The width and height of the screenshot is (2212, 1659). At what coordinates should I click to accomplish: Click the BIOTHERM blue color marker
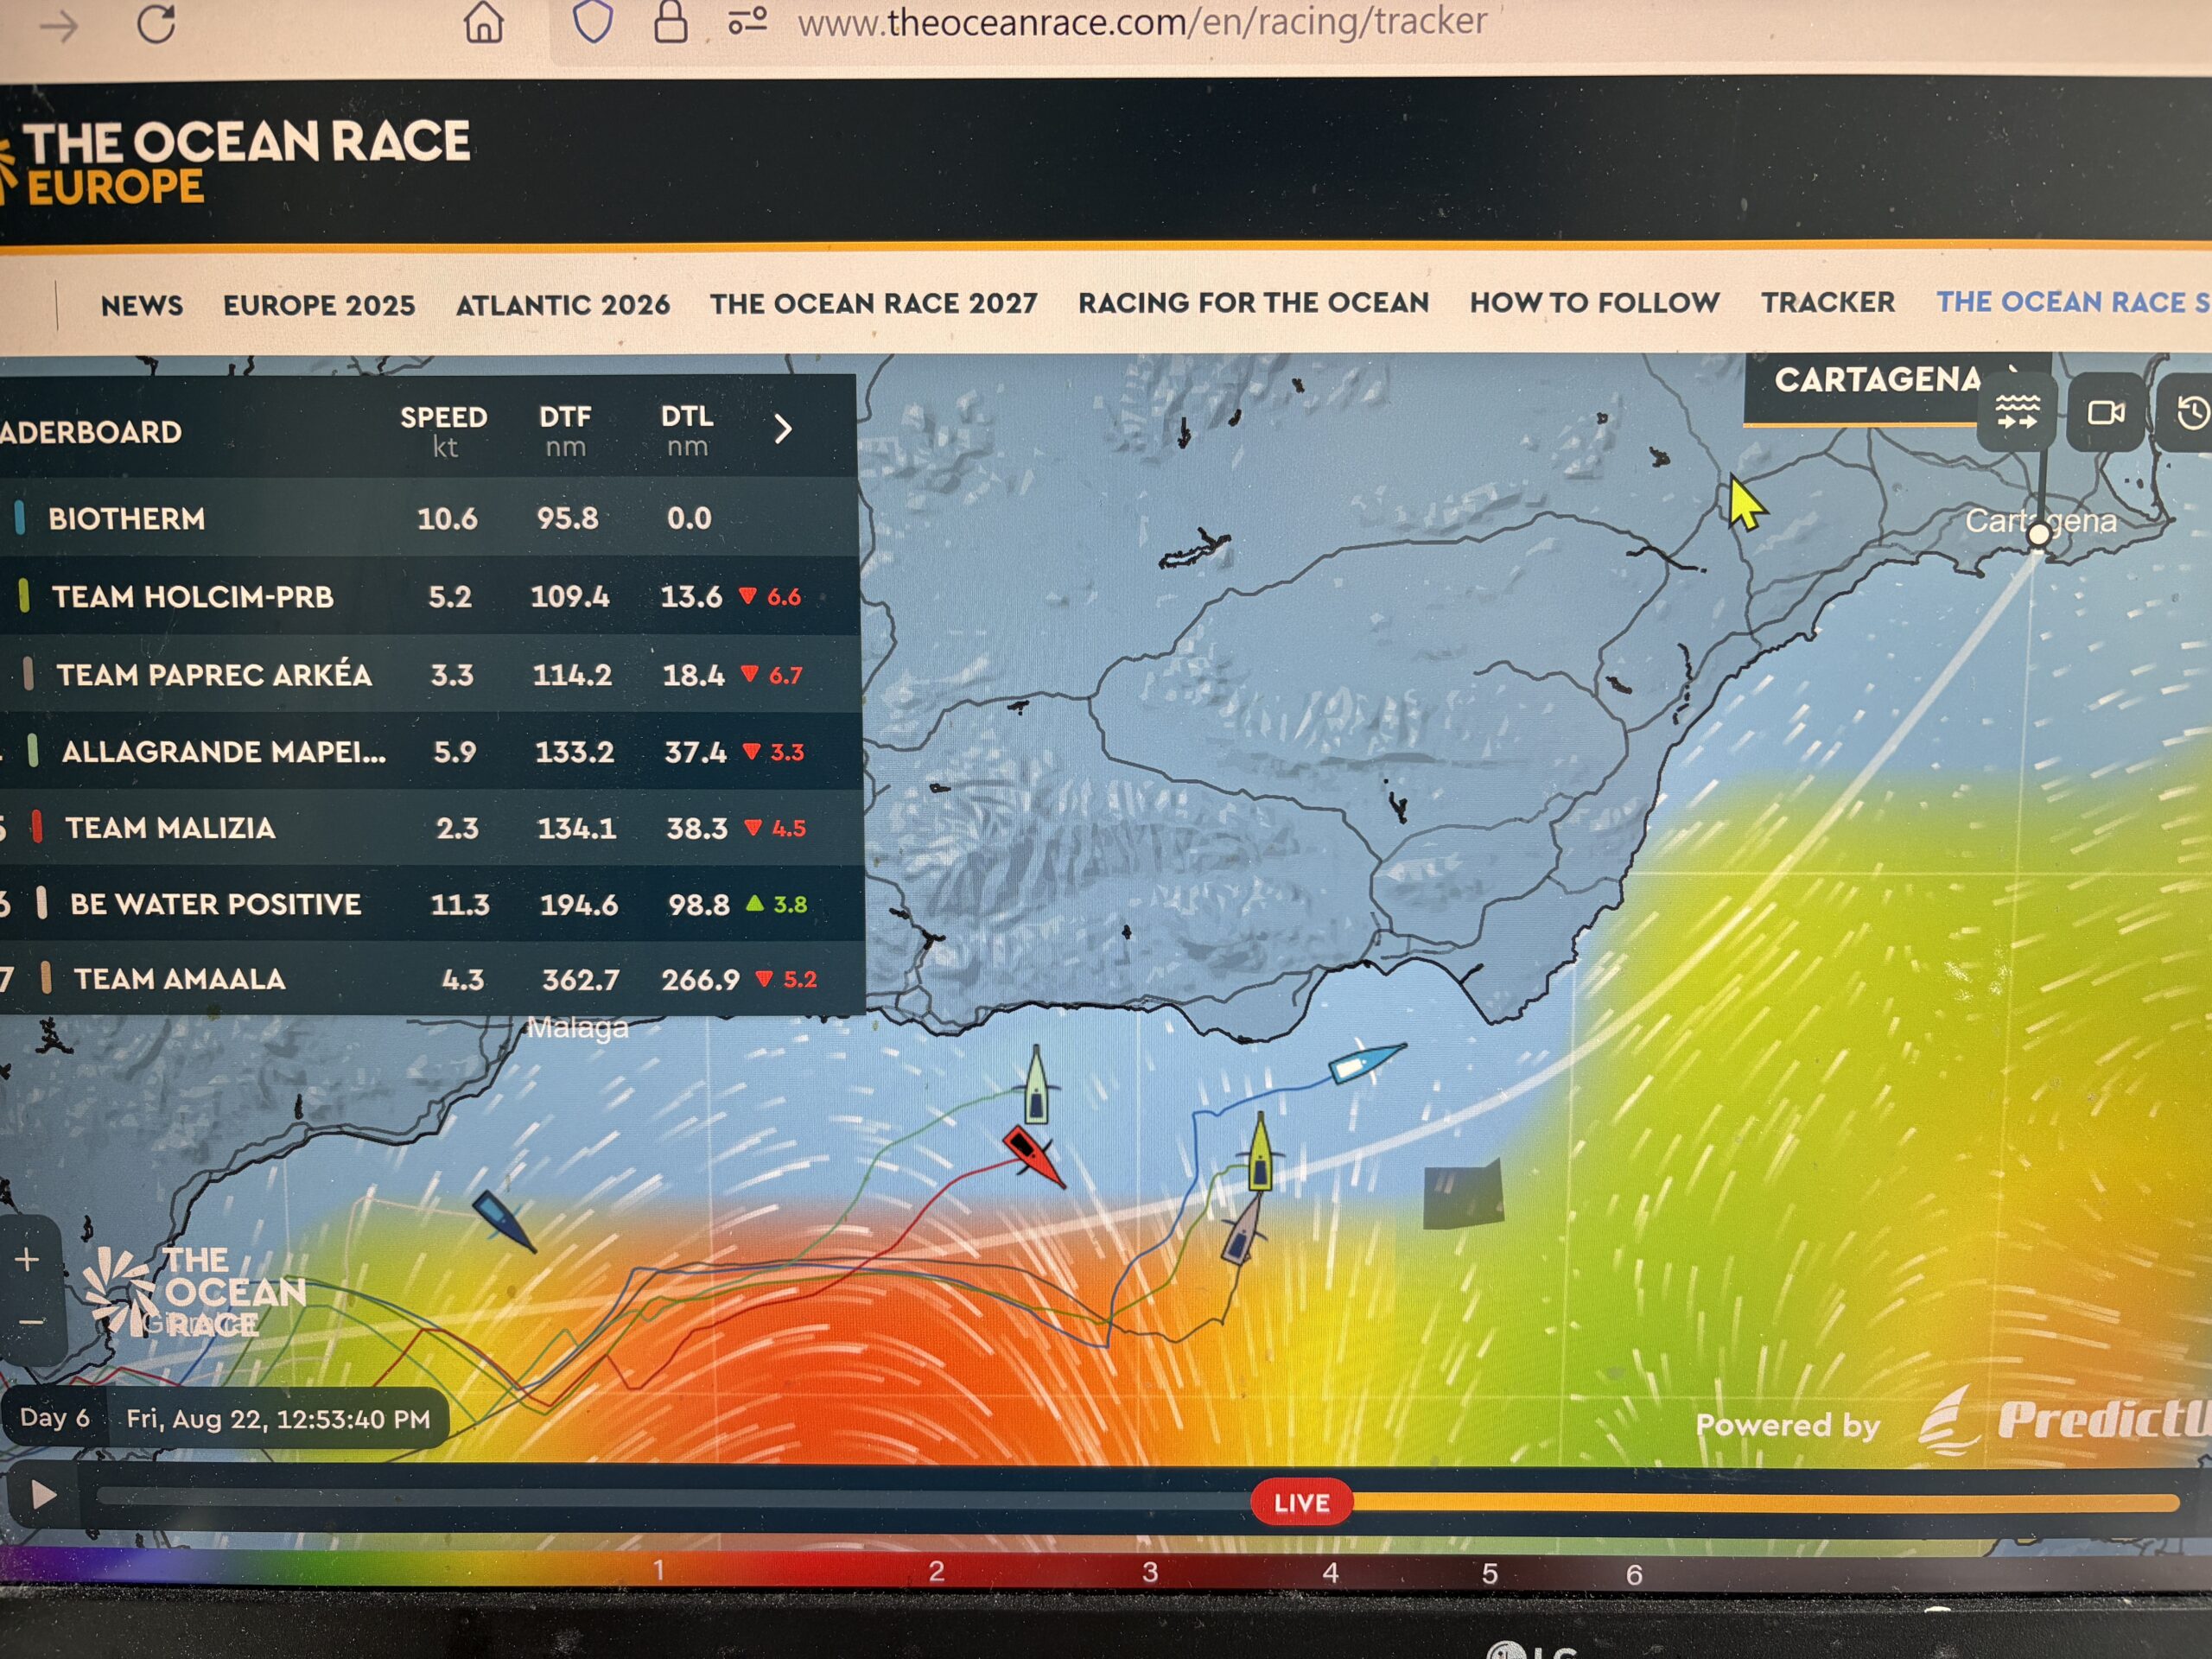coord(19,517)
